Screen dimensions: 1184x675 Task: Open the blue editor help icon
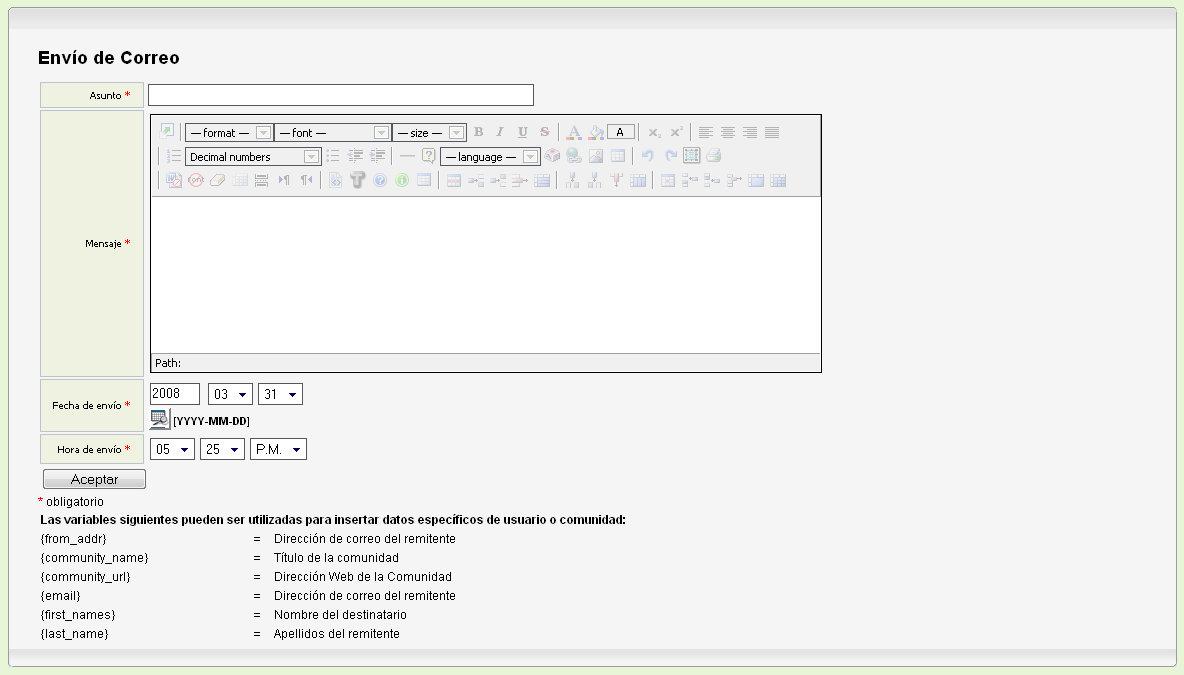coord(380,180)
